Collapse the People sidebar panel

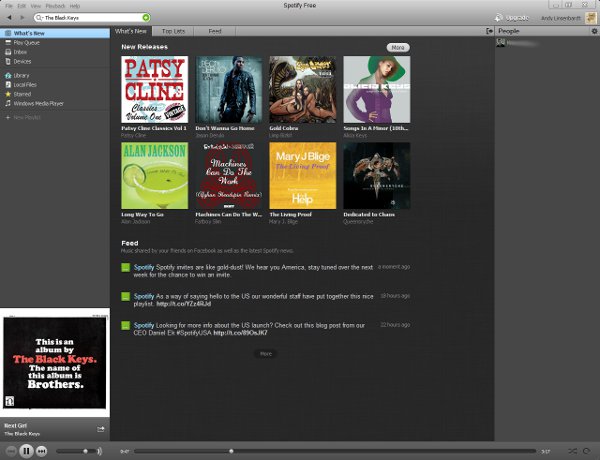point(492,32)
